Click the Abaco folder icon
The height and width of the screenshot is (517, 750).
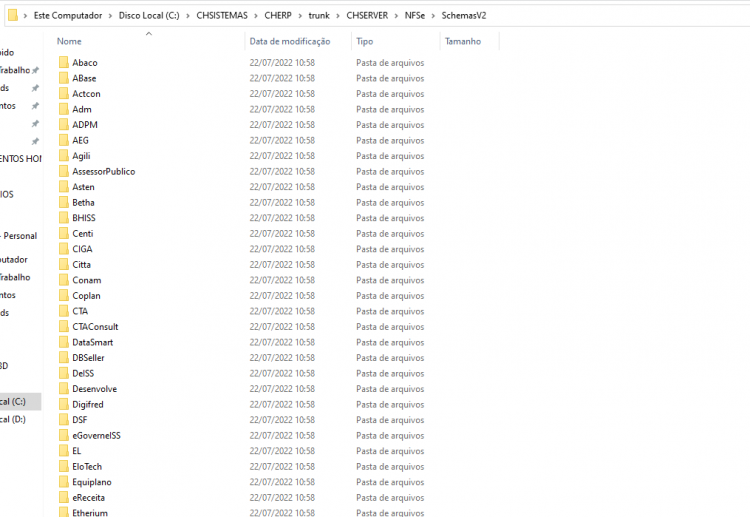pyautogui.click(x=64, y=62)
